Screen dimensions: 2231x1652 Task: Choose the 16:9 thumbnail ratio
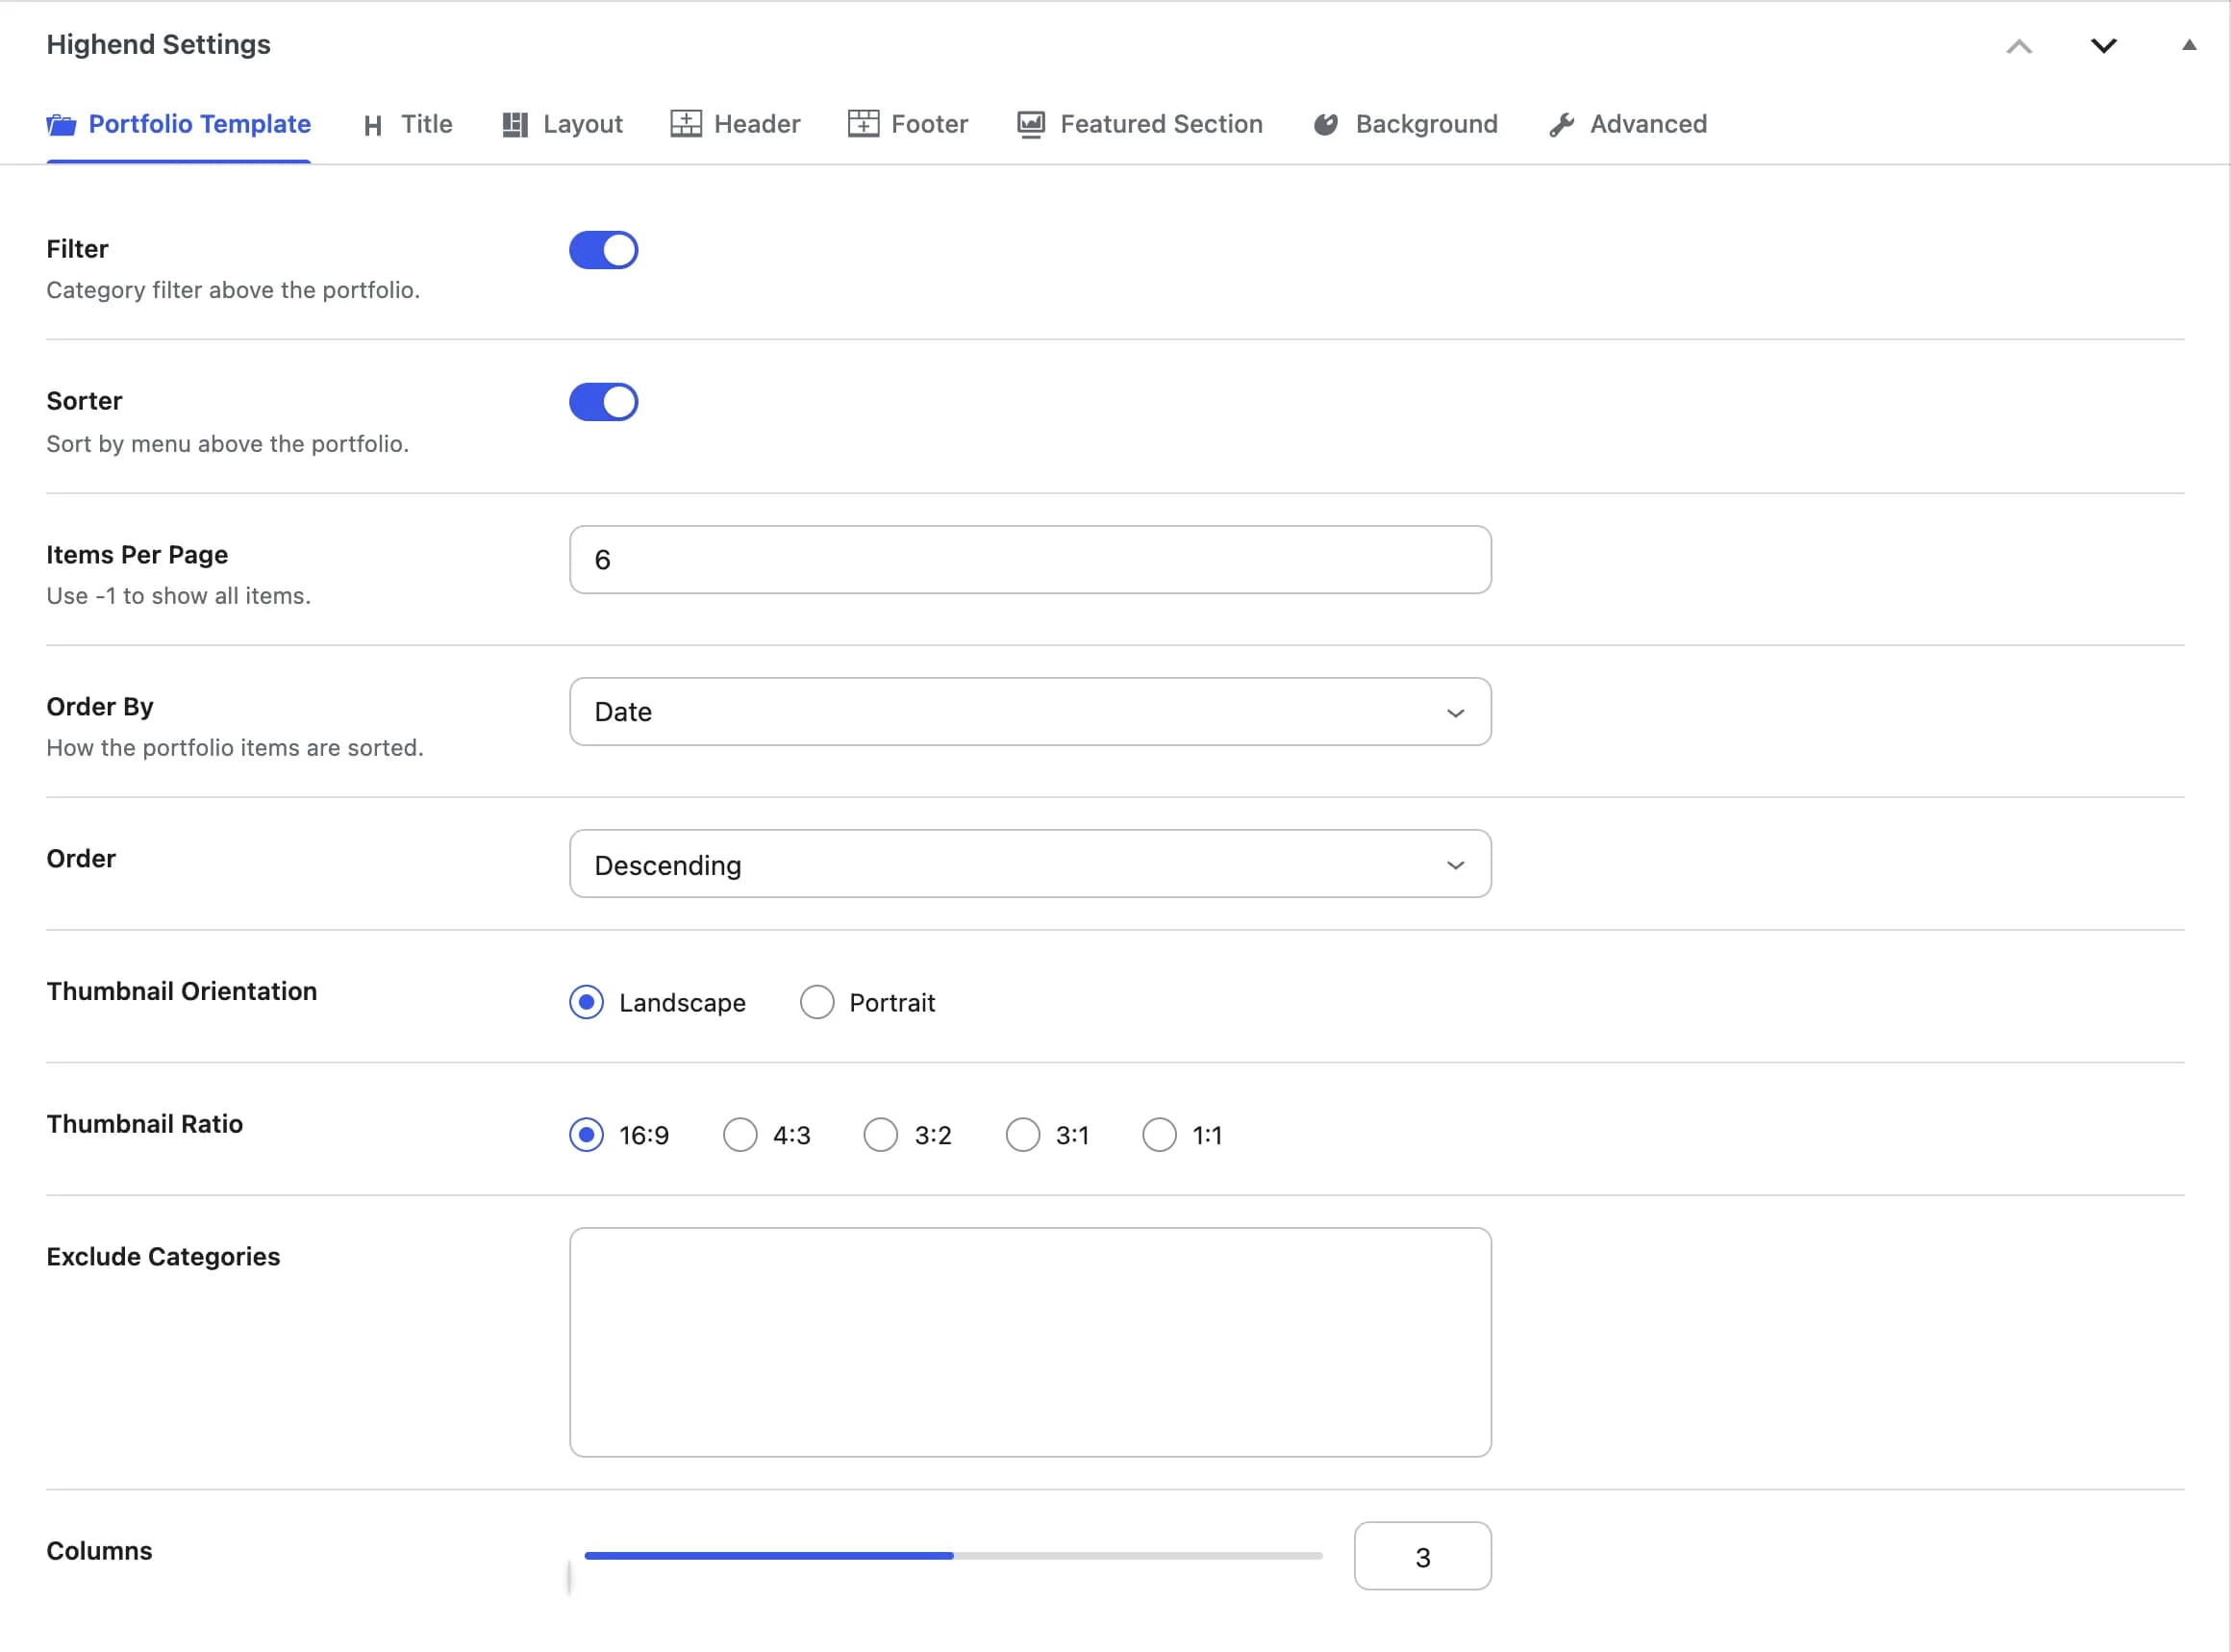click(586, 1135)
